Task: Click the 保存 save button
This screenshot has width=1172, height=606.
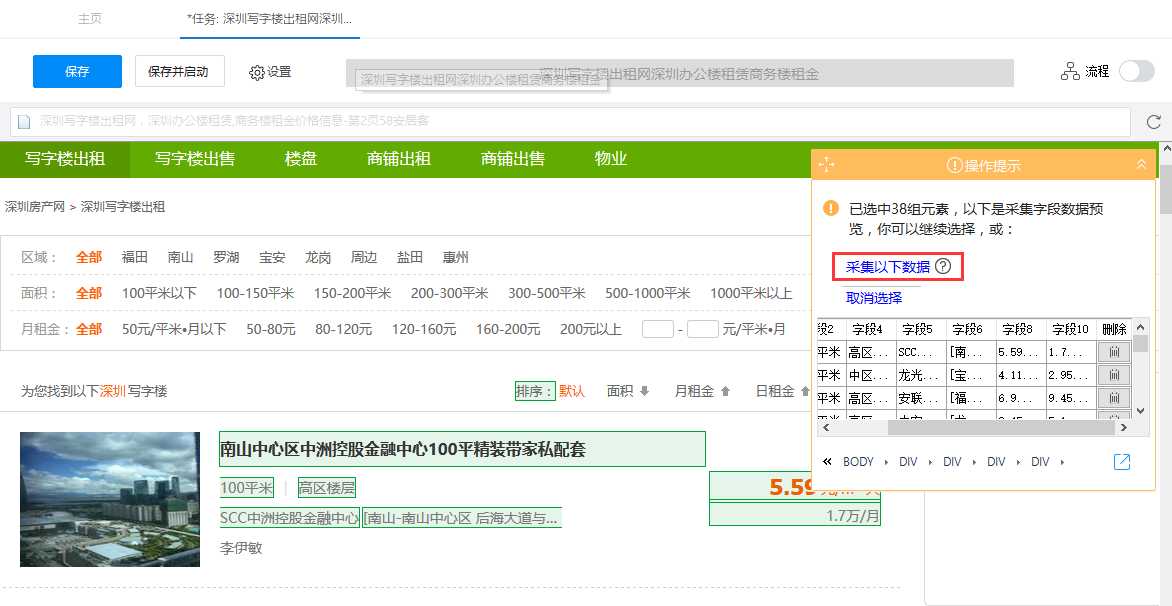Action: (77, 72)
